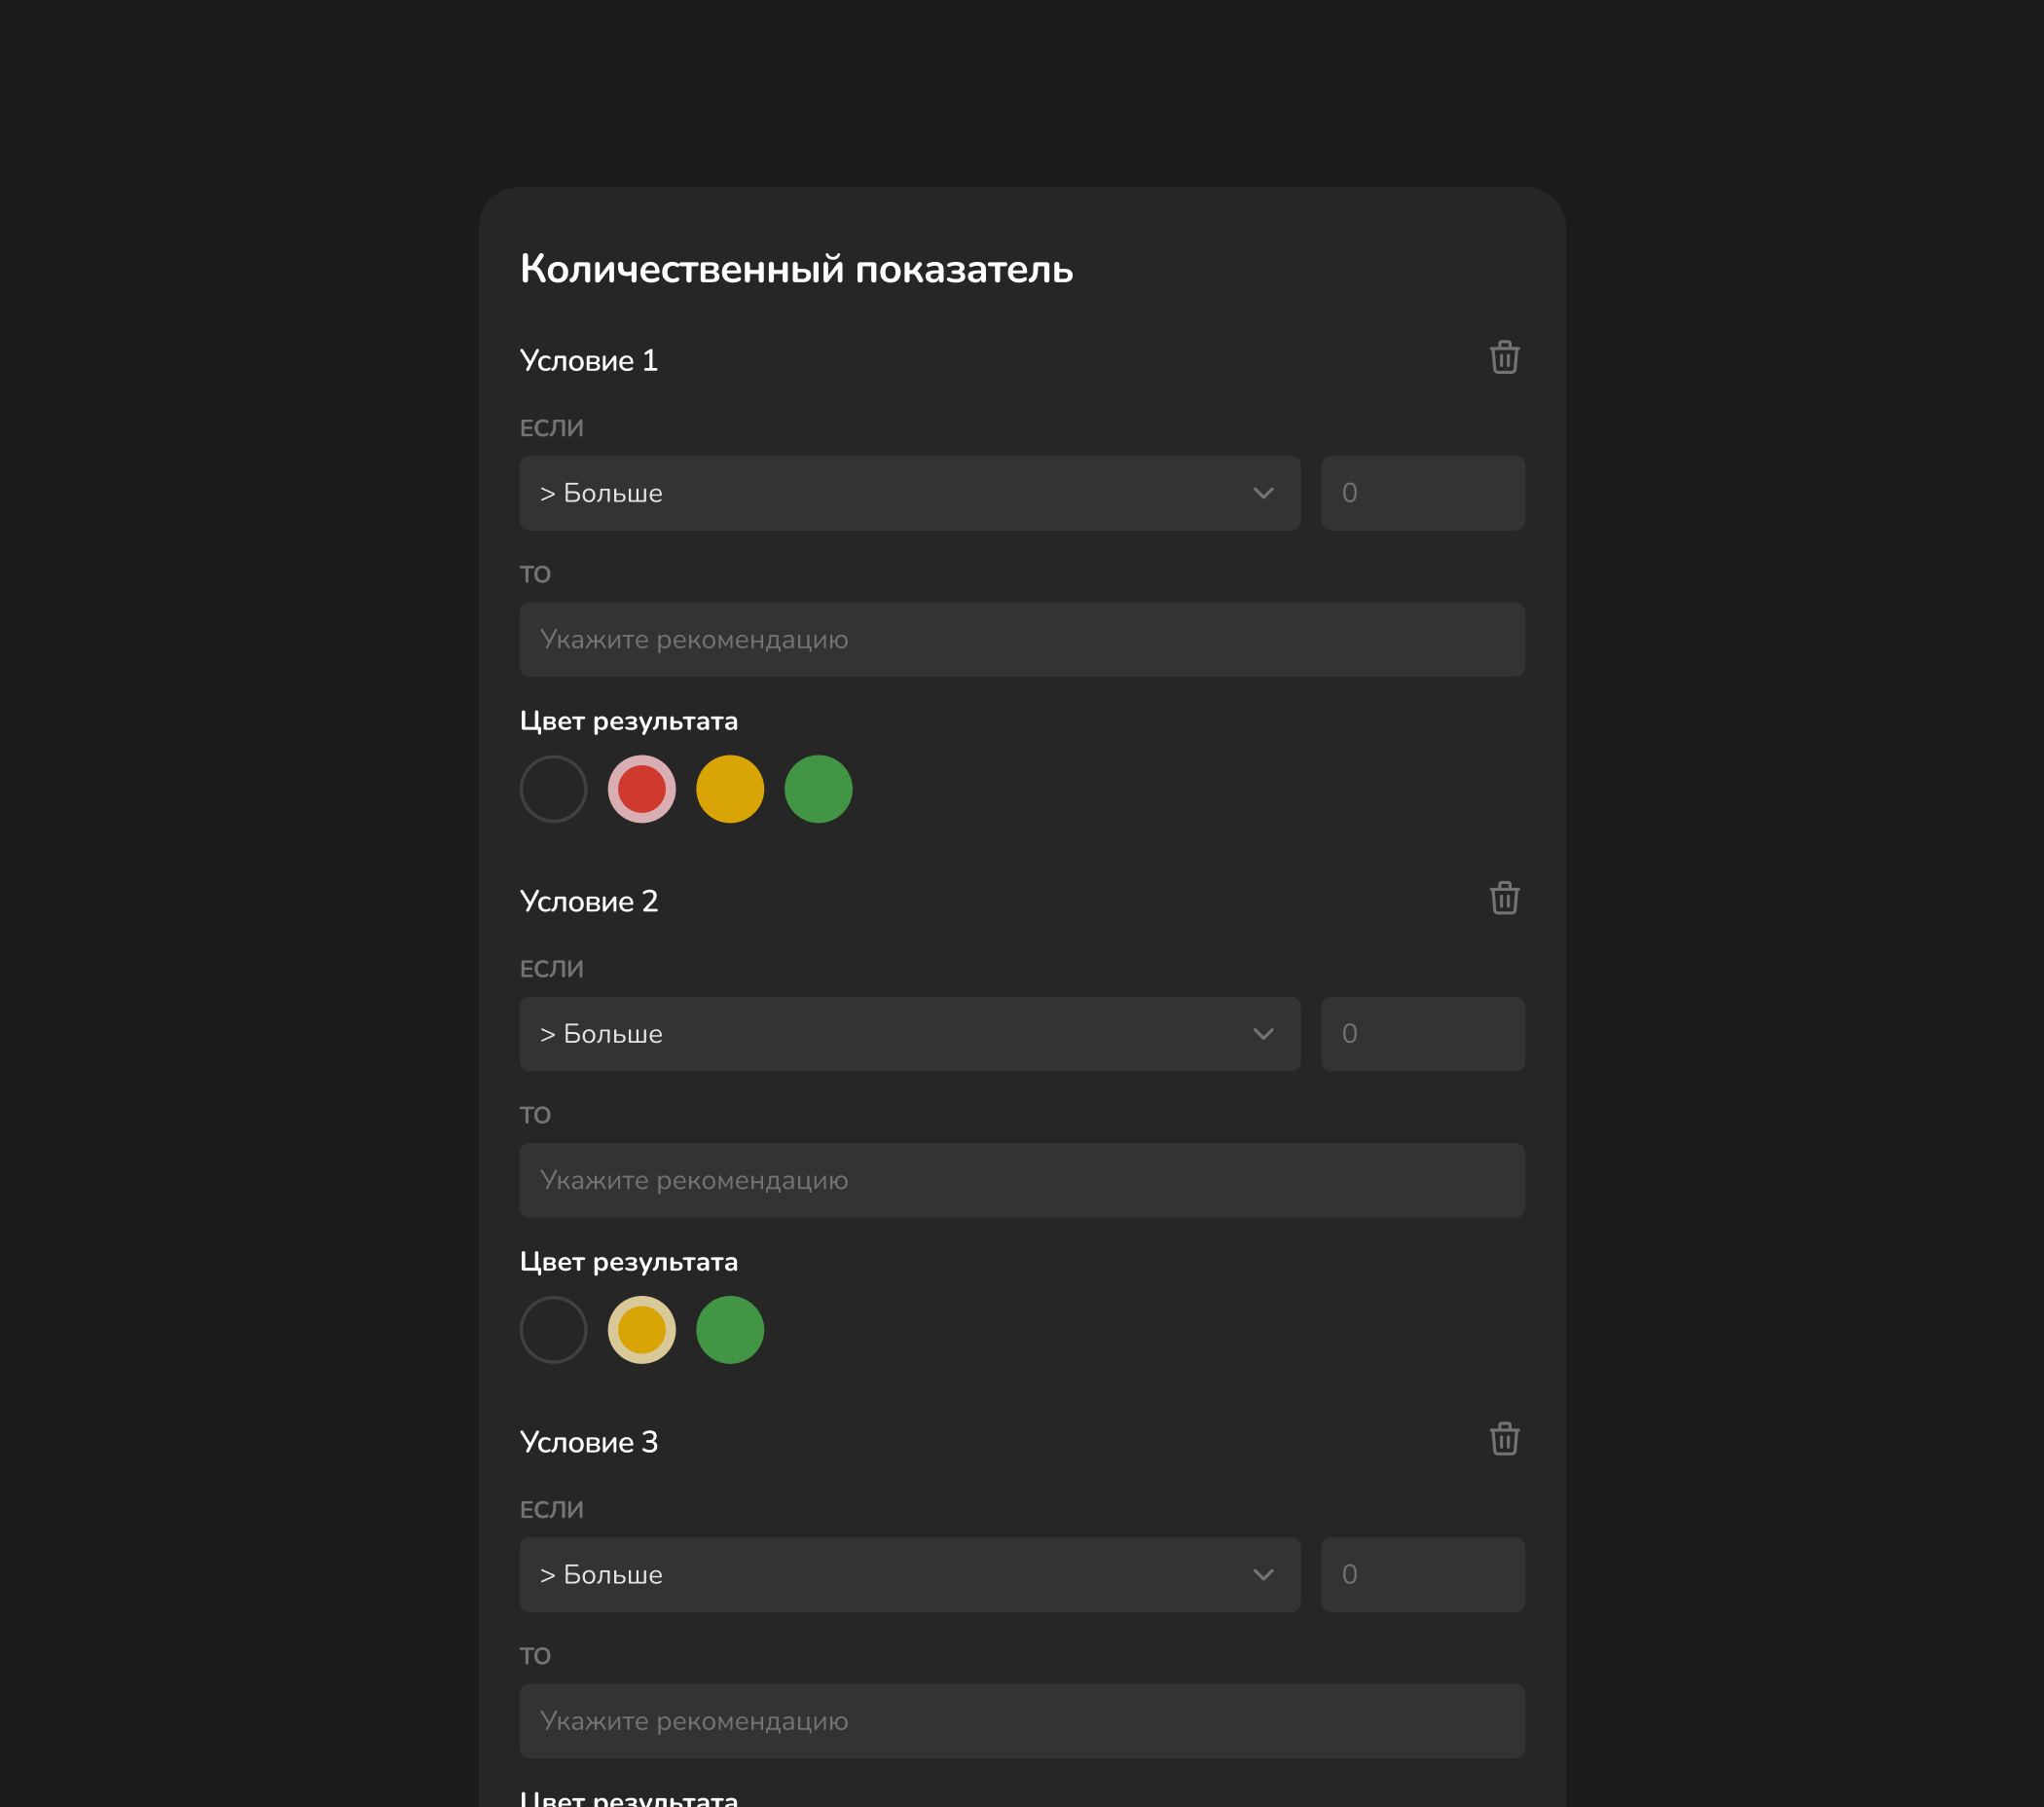Choose the yellow result color in Условие 2
The image size is (2044, 1807).
641,1330
